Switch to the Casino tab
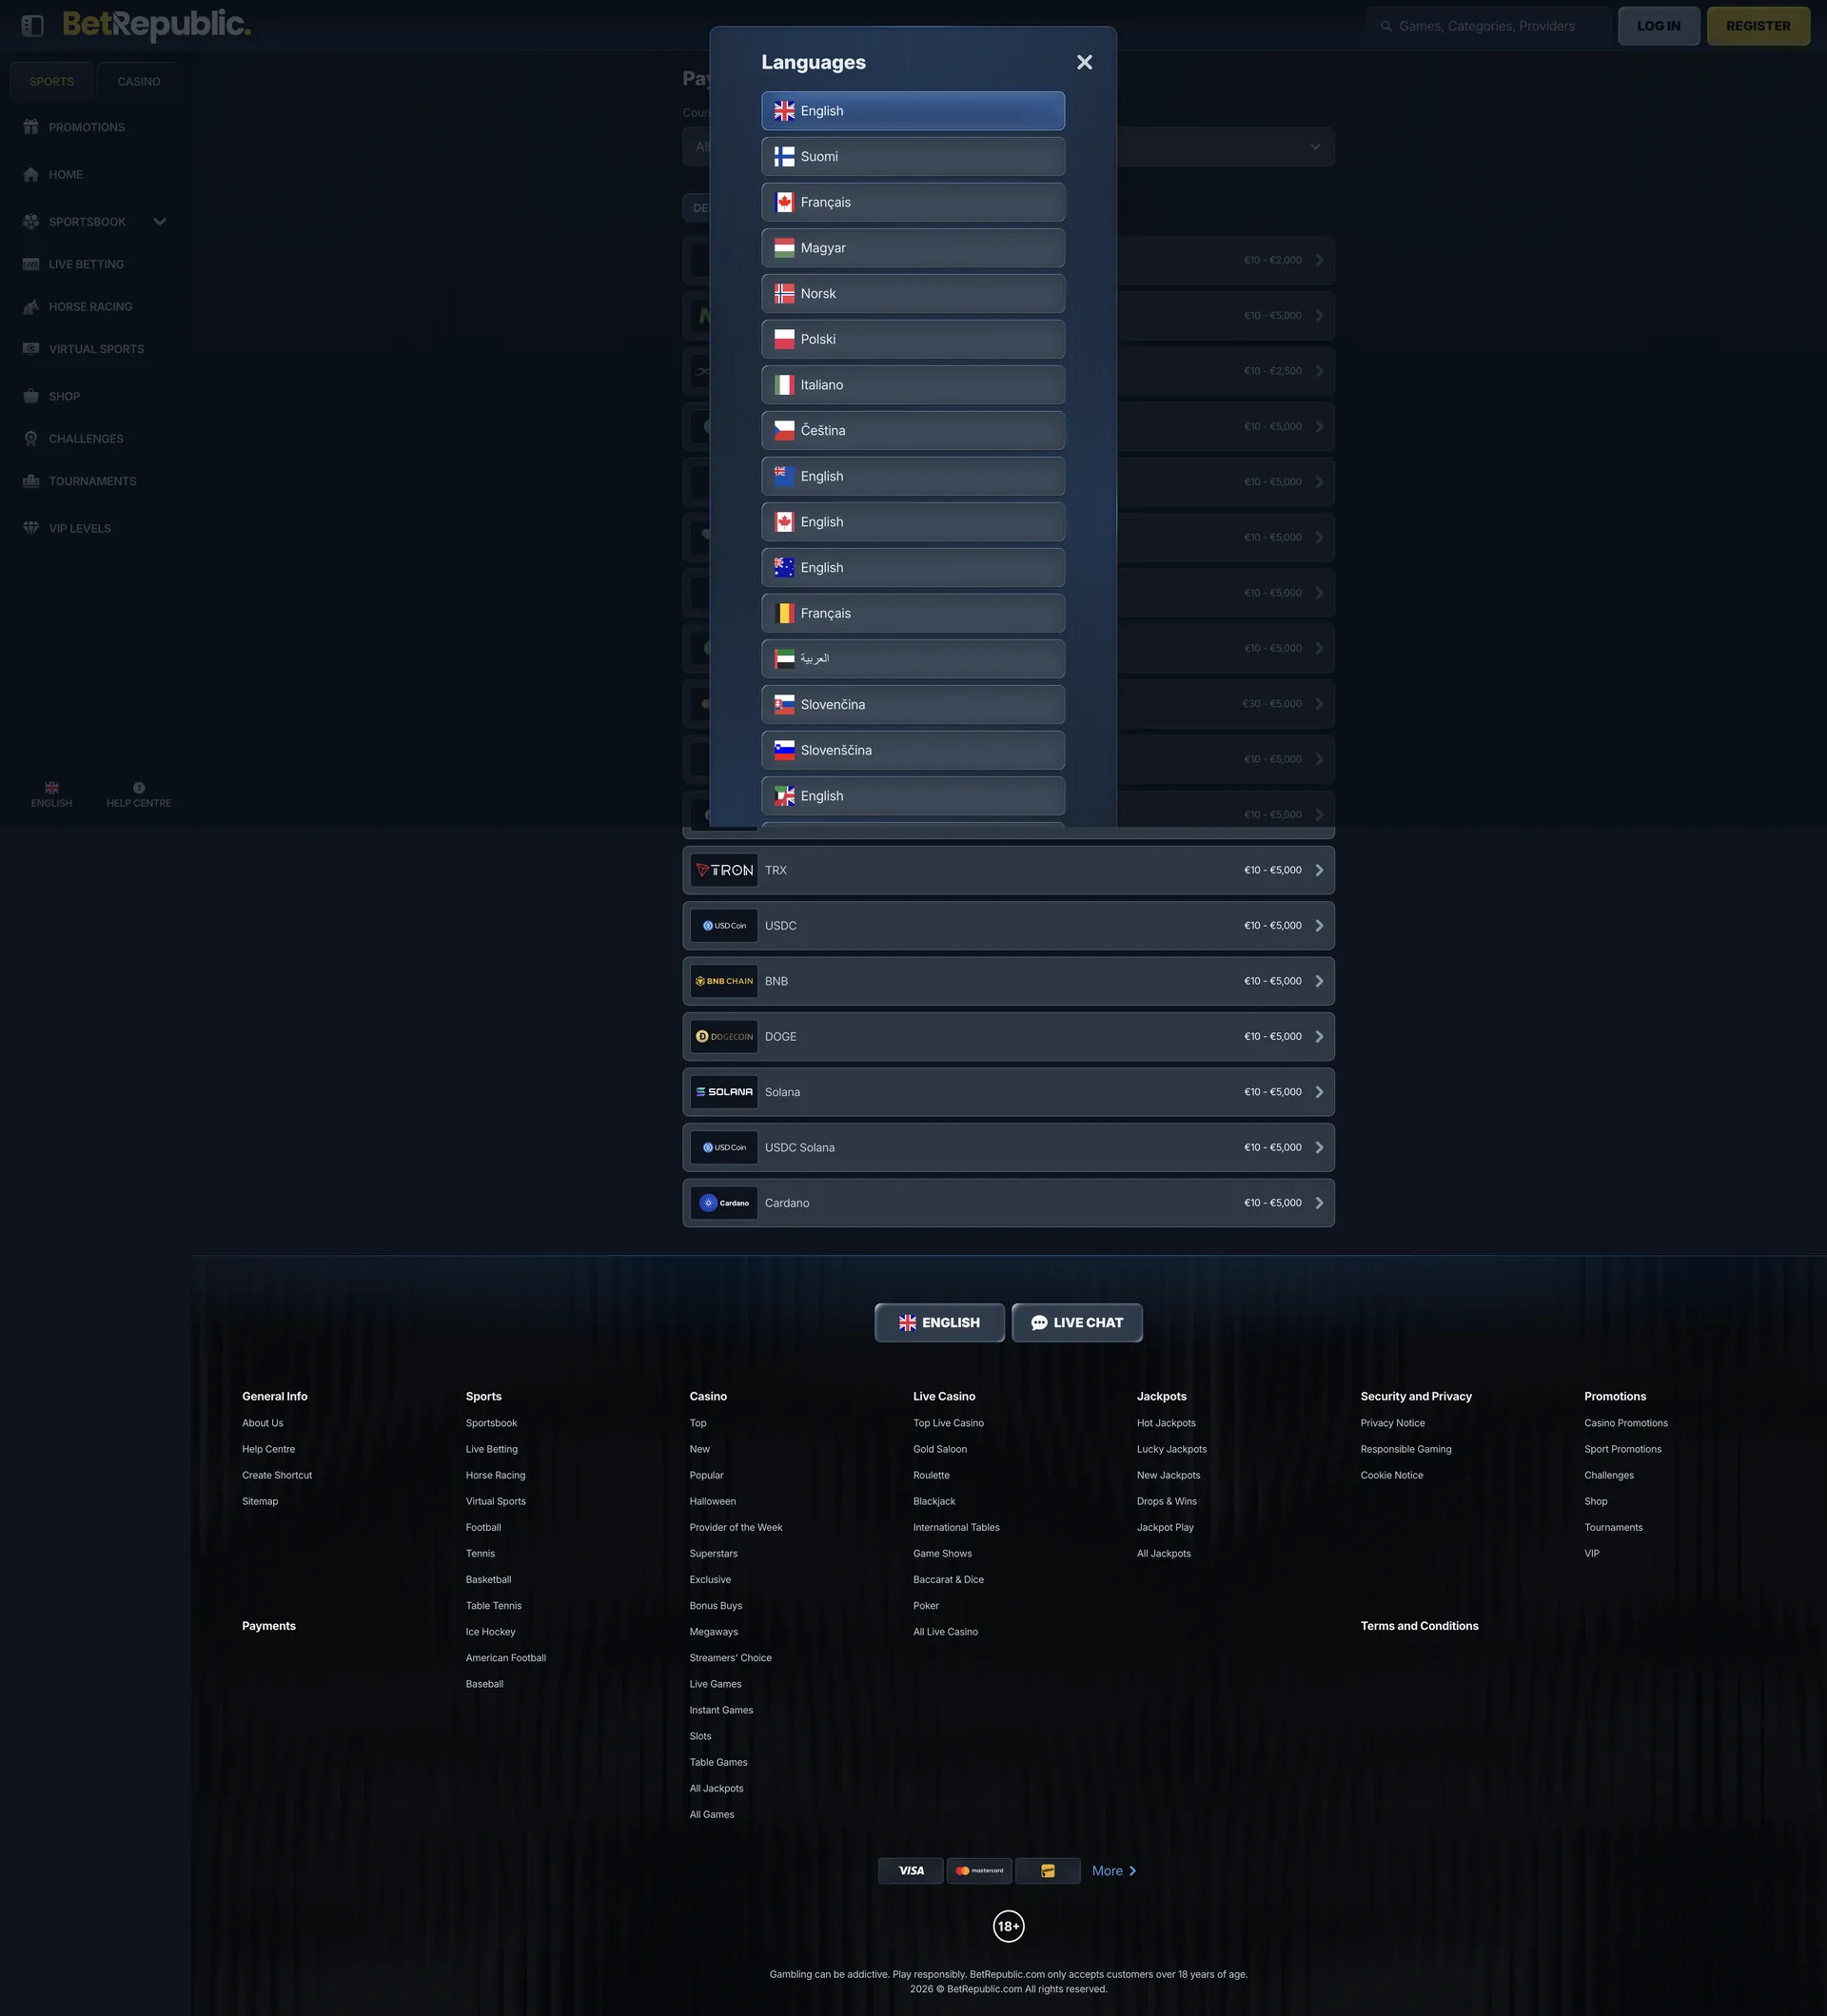This screenshot has height=2016, width=1827. [x=138, y=82]
